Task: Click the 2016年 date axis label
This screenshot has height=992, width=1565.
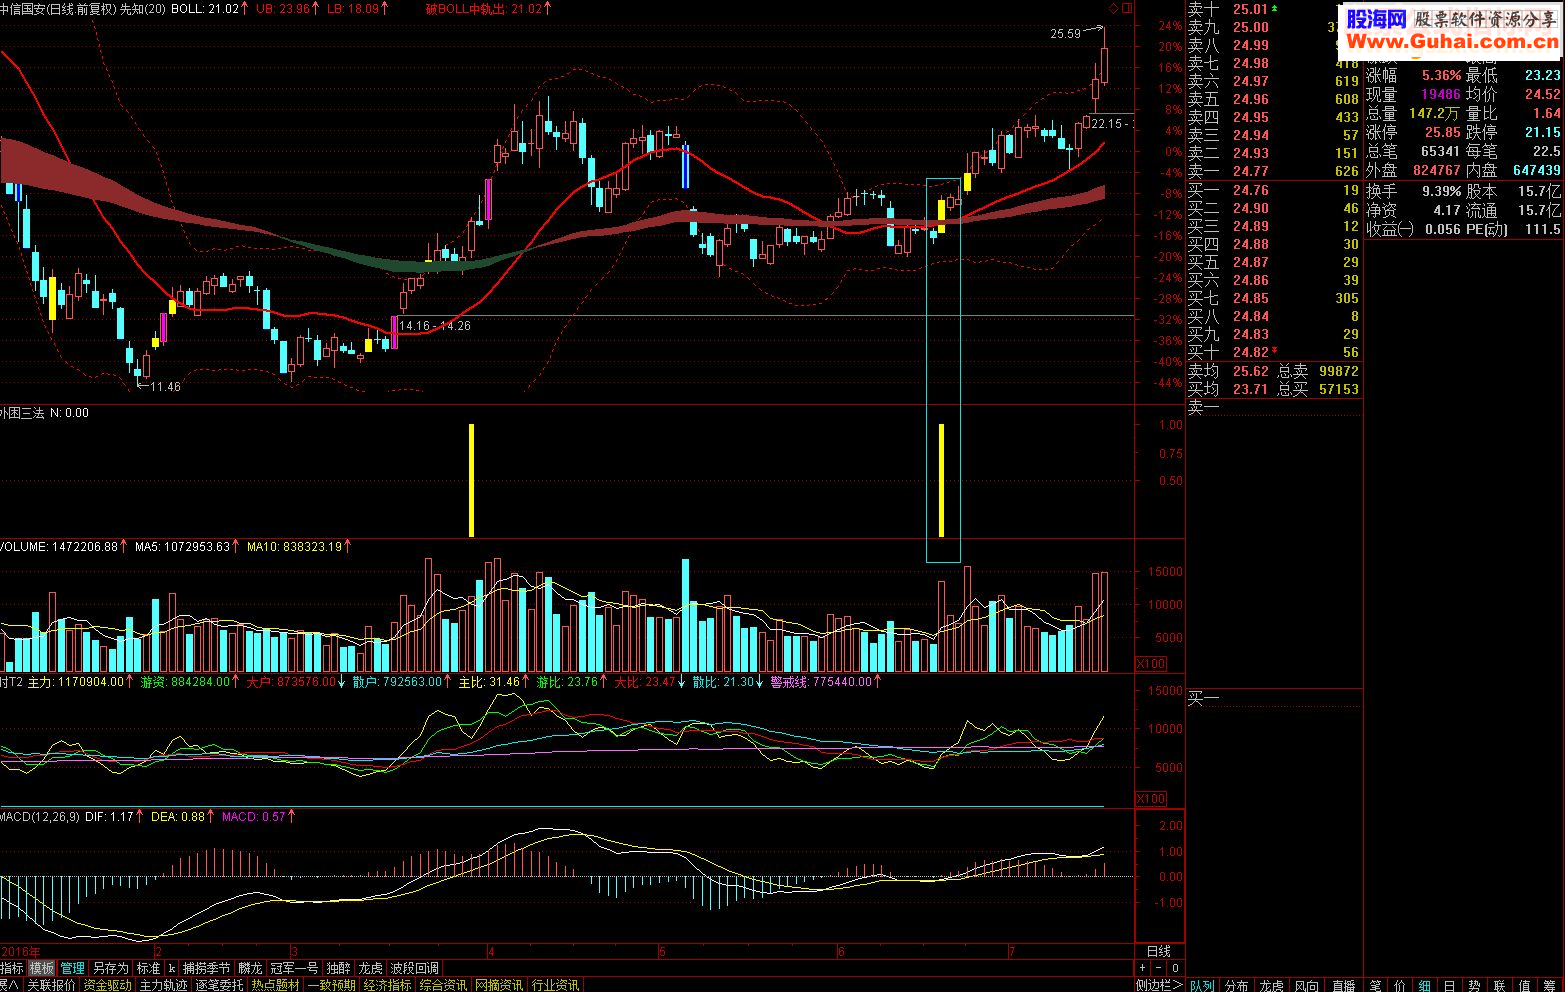Action: pos(21,951)
